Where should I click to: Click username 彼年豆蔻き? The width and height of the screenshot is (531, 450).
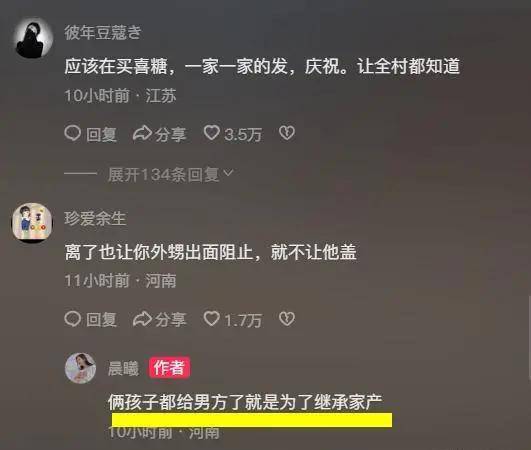pyautogui.click(x=103, y=33)
